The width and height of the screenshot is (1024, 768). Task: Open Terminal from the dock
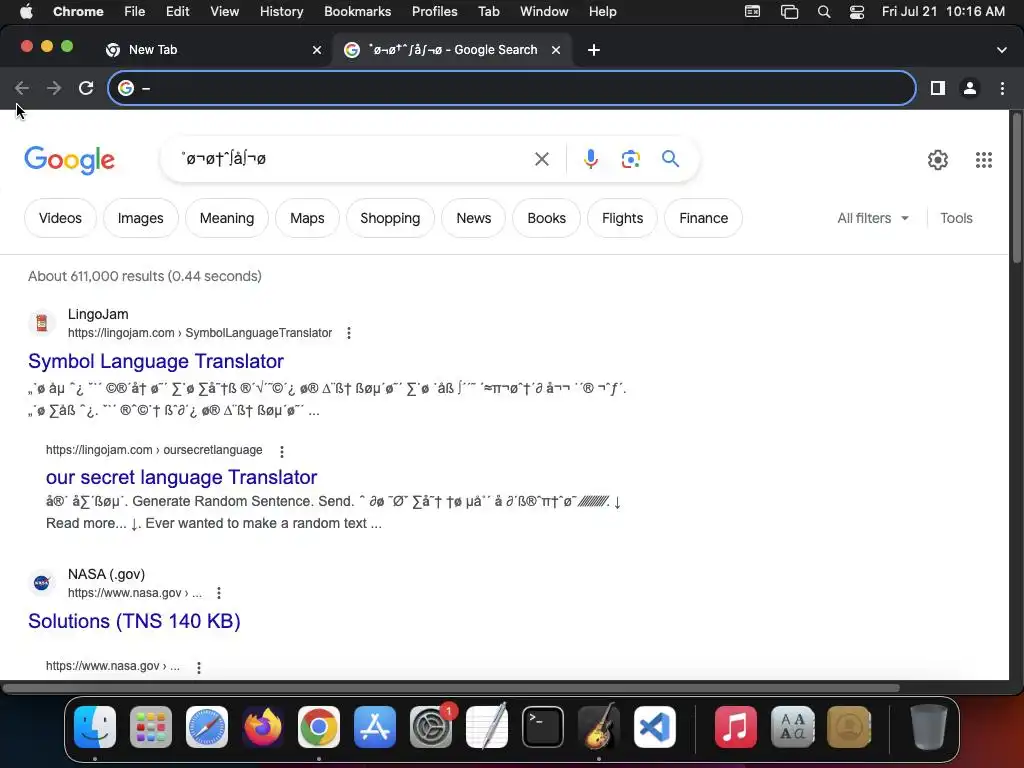(x=543, y=727)
